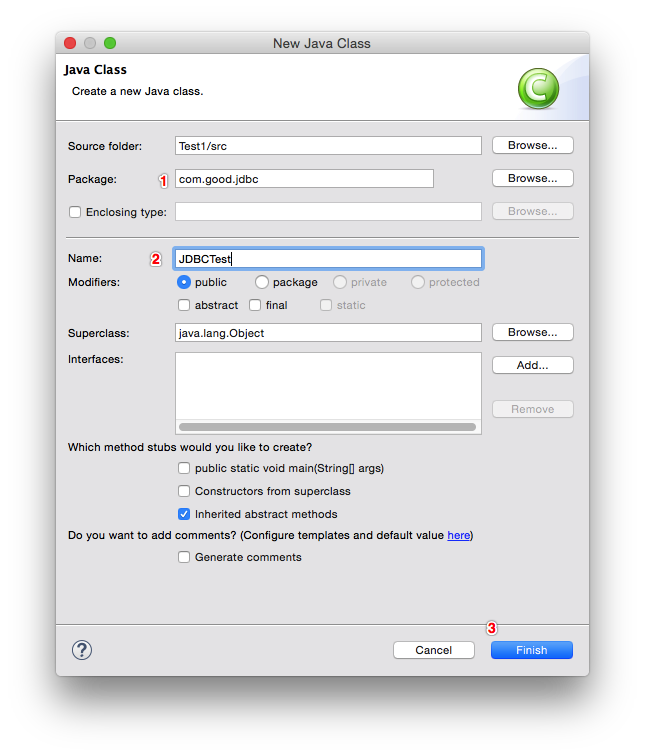The width and height of the screenshot is (645, 756).
Task: Close the New Java Class dialog
Action: pyautogui.click(x=70, y=43)
